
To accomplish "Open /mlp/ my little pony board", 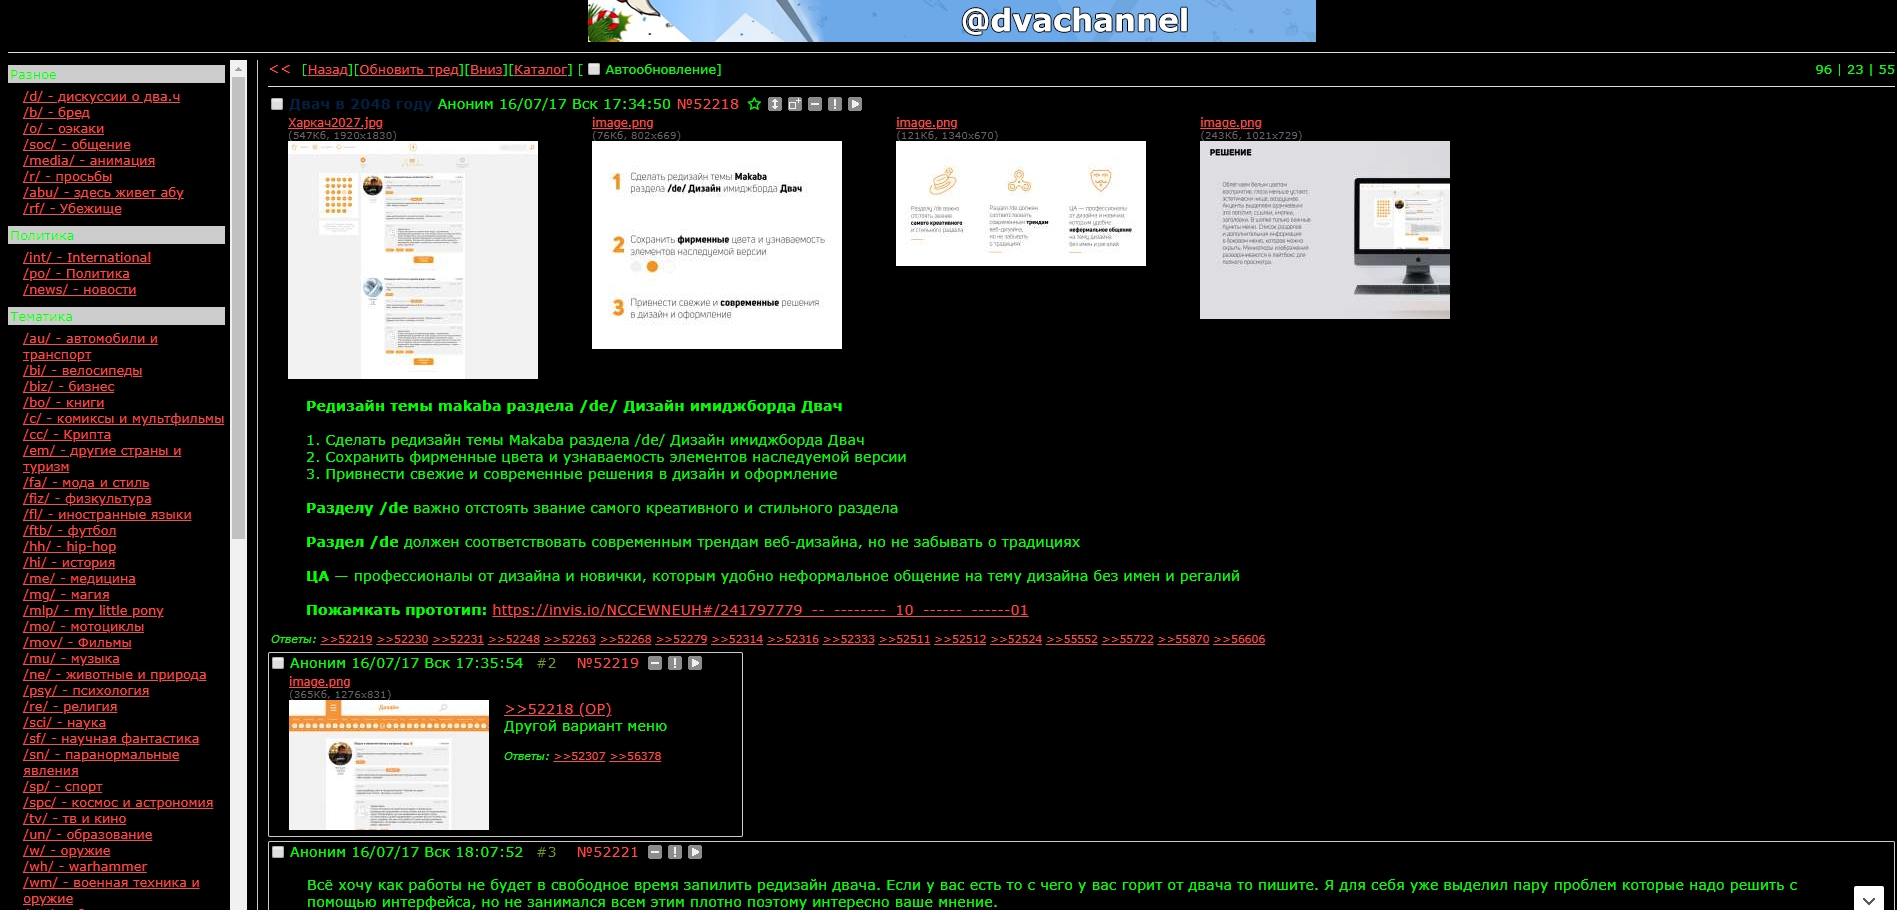I will click(93, 611).
